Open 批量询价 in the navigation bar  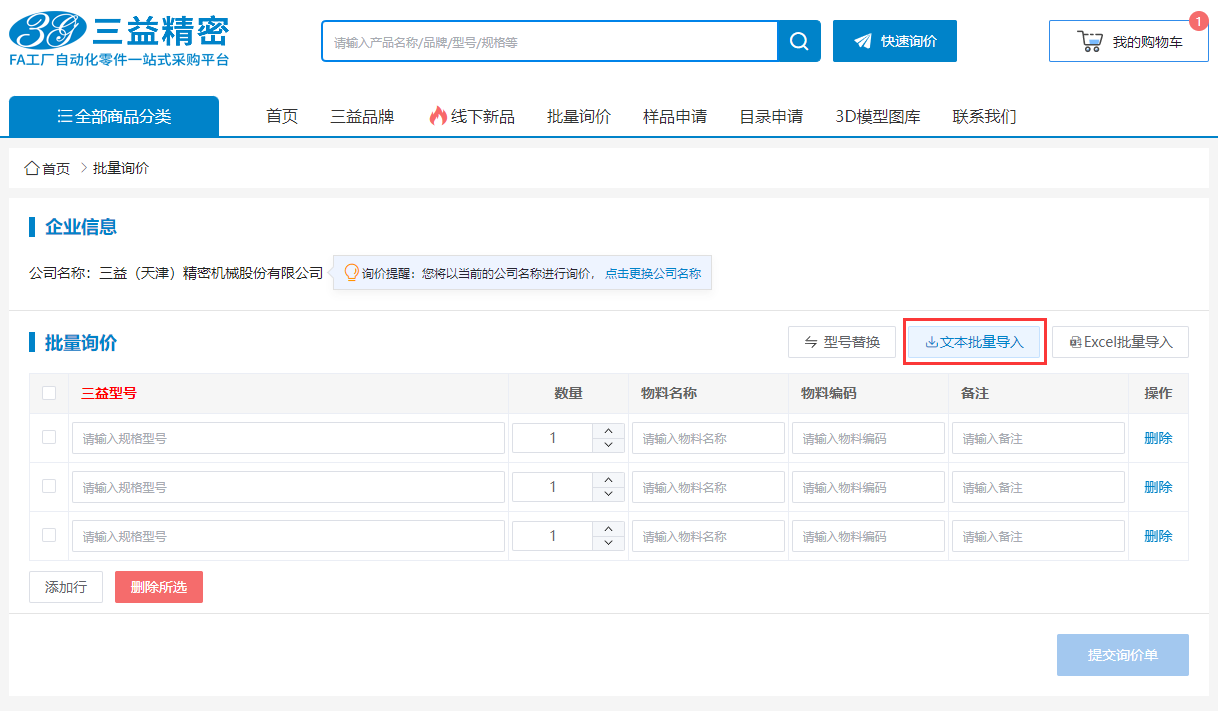(x=579, y=117)
